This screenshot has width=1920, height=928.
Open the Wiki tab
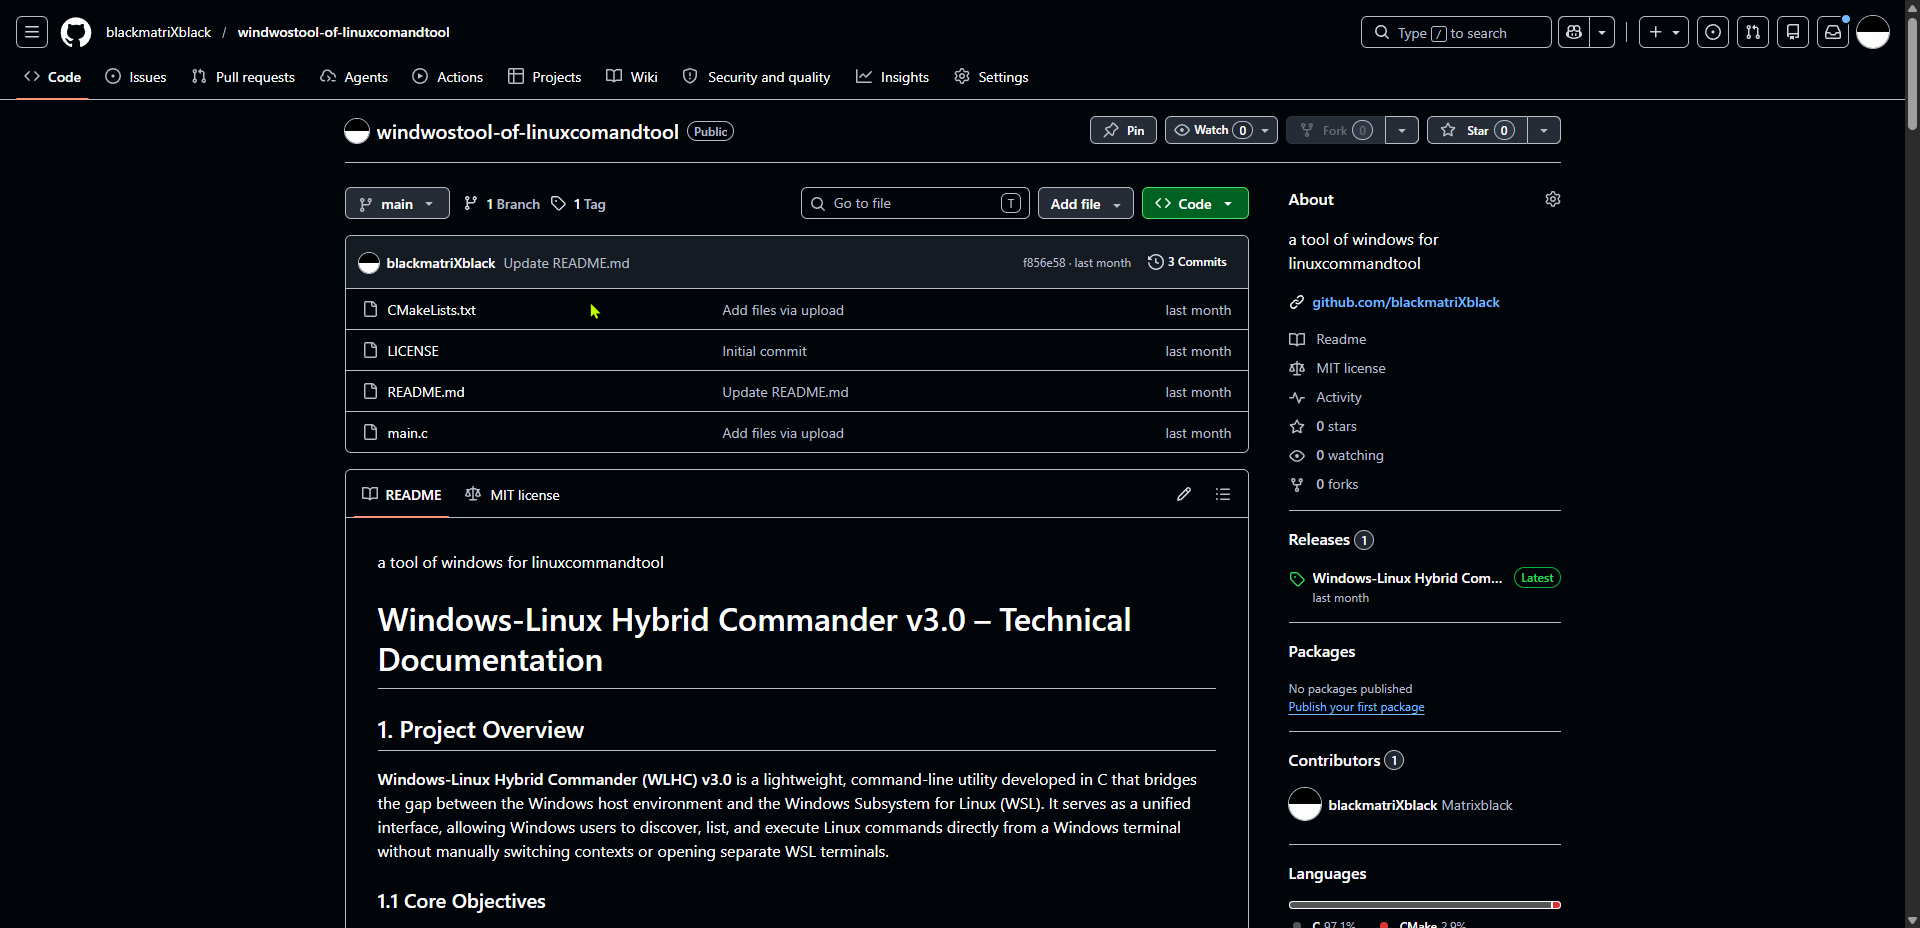pyautogui.click(x=632, y=77)
